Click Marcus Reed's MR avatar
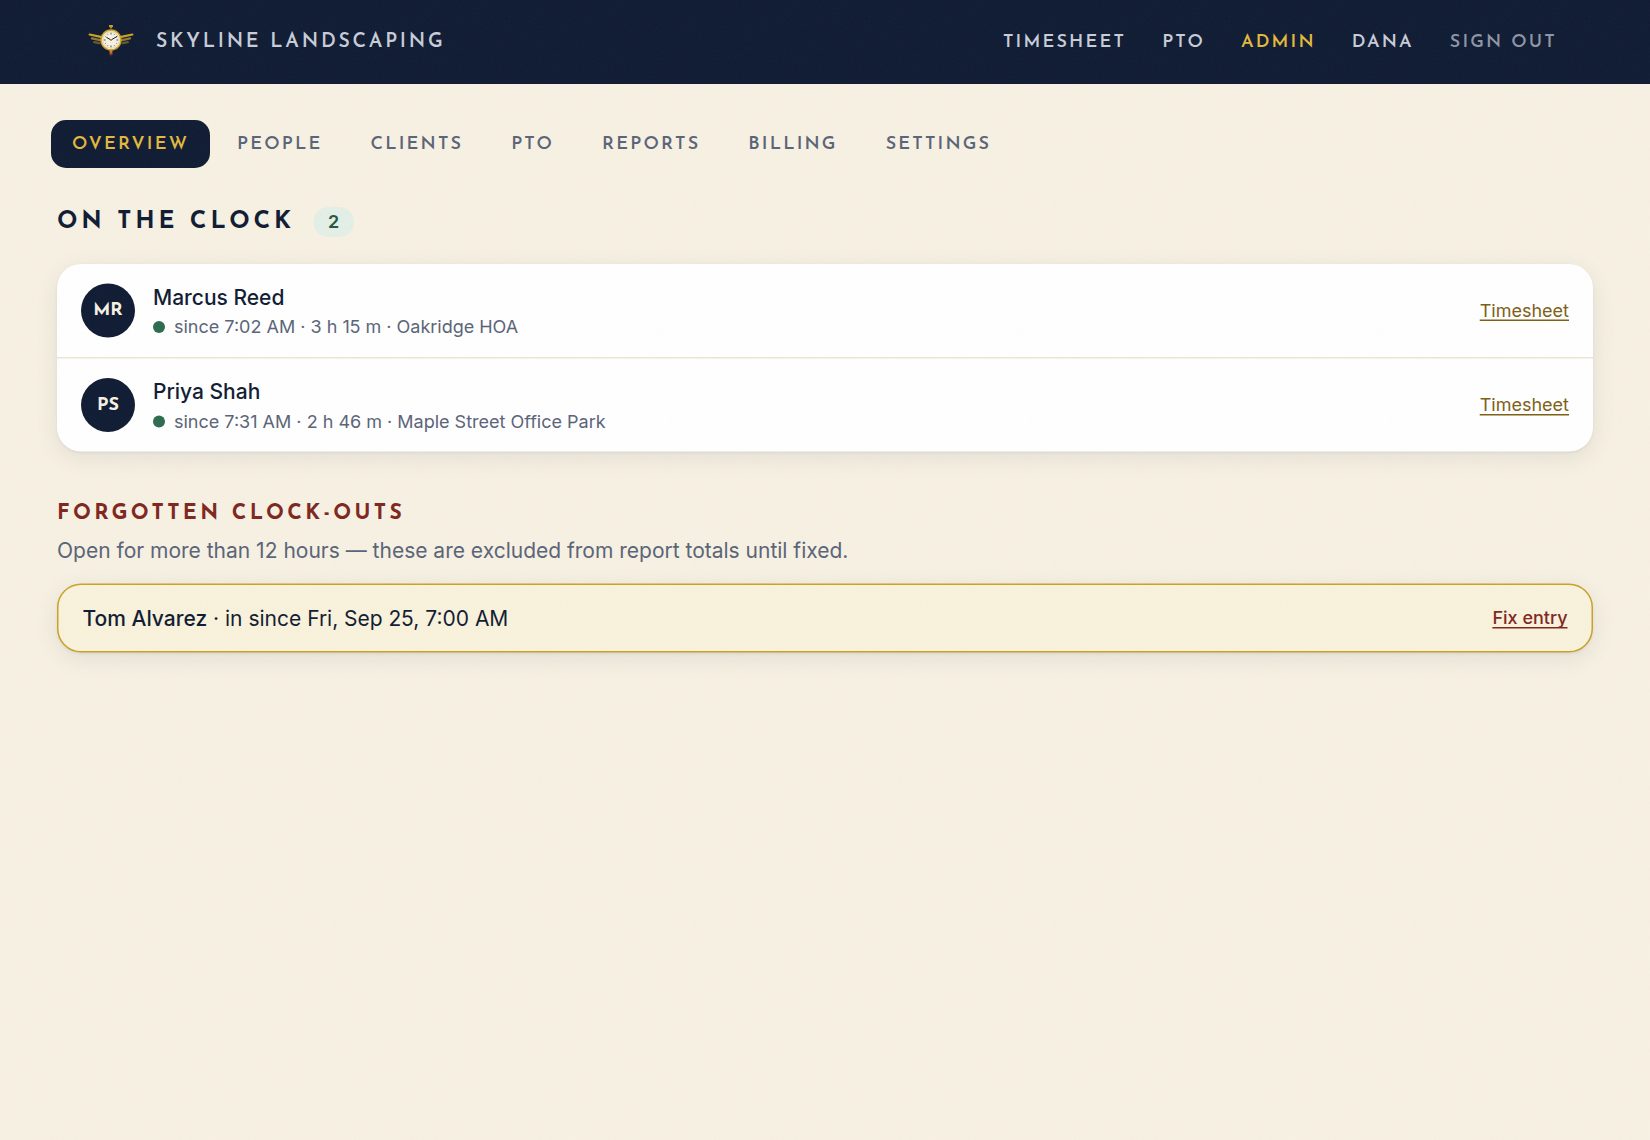Image resolution: width=1650 pixels, height=1140 pixels. pos(108,310)
